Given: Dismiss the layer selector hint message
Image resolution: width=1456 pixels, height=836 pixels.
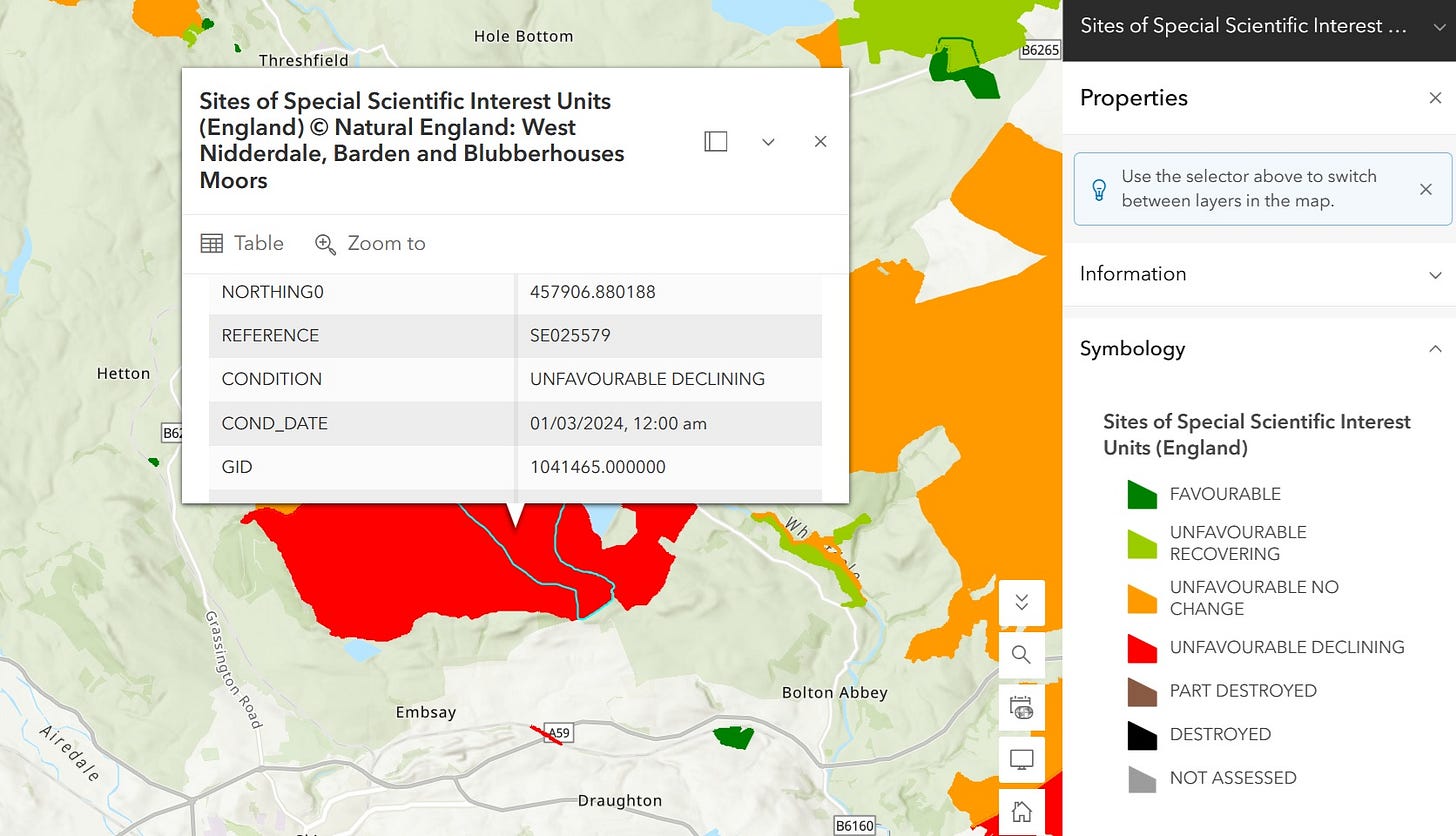Looking at the screenshot, I should [x=1426, y=189].
